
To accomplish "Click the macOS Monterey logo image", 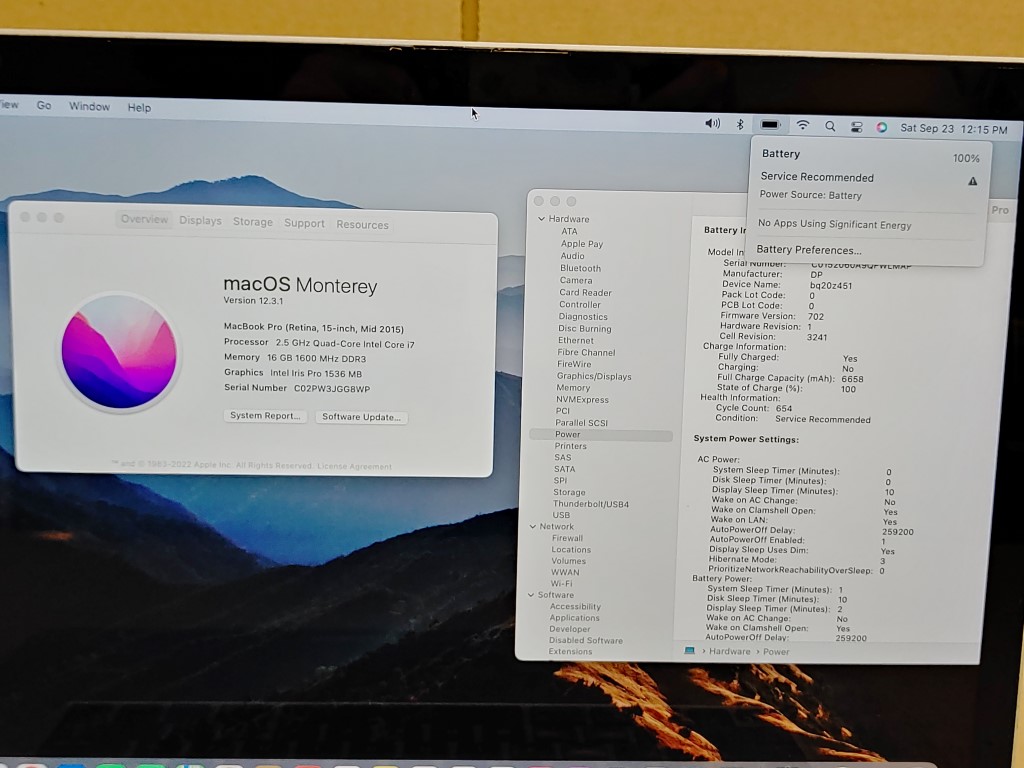I will click(119, 351).
